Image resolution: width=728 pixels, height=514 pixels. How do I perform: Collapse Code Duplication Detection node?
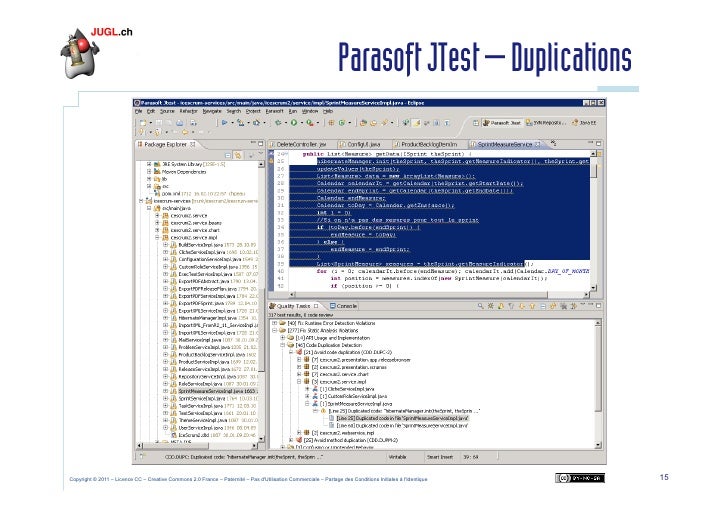point(283,345)
